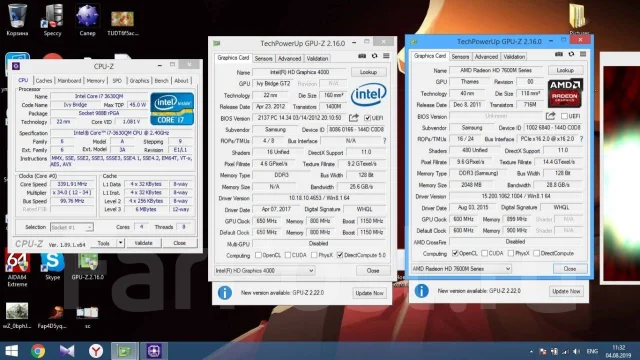640x360 pixels.
Task: Click the Intel logo in GPU-Z
Action: tap(369, 94)
